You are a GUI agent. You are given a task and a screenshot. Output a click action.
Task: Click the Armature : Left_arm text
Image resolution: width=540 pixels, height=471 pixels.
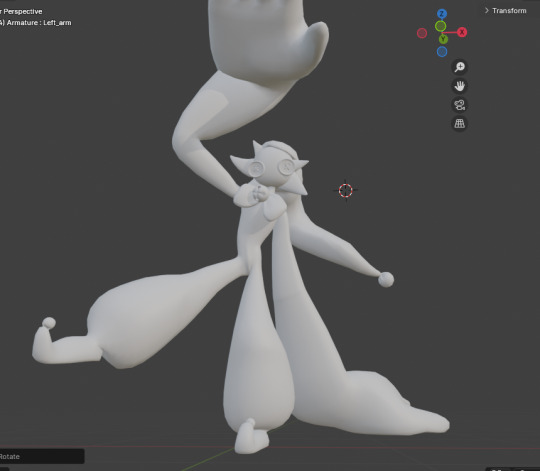[x=39, y=23]
